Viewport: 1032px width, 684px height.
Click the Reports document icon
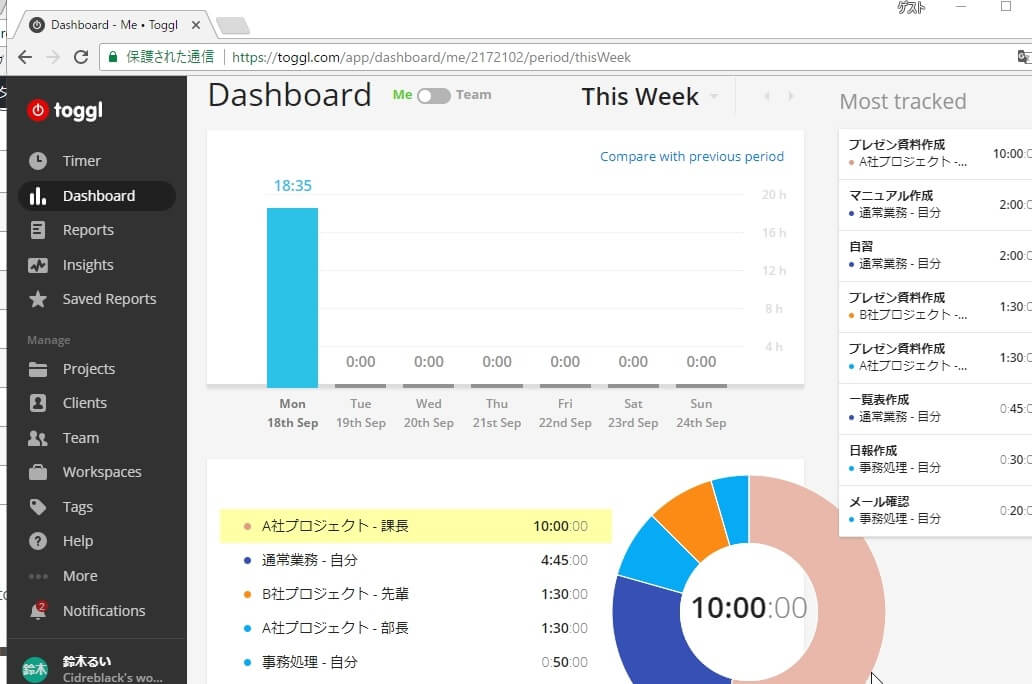(x=38, y=230)
